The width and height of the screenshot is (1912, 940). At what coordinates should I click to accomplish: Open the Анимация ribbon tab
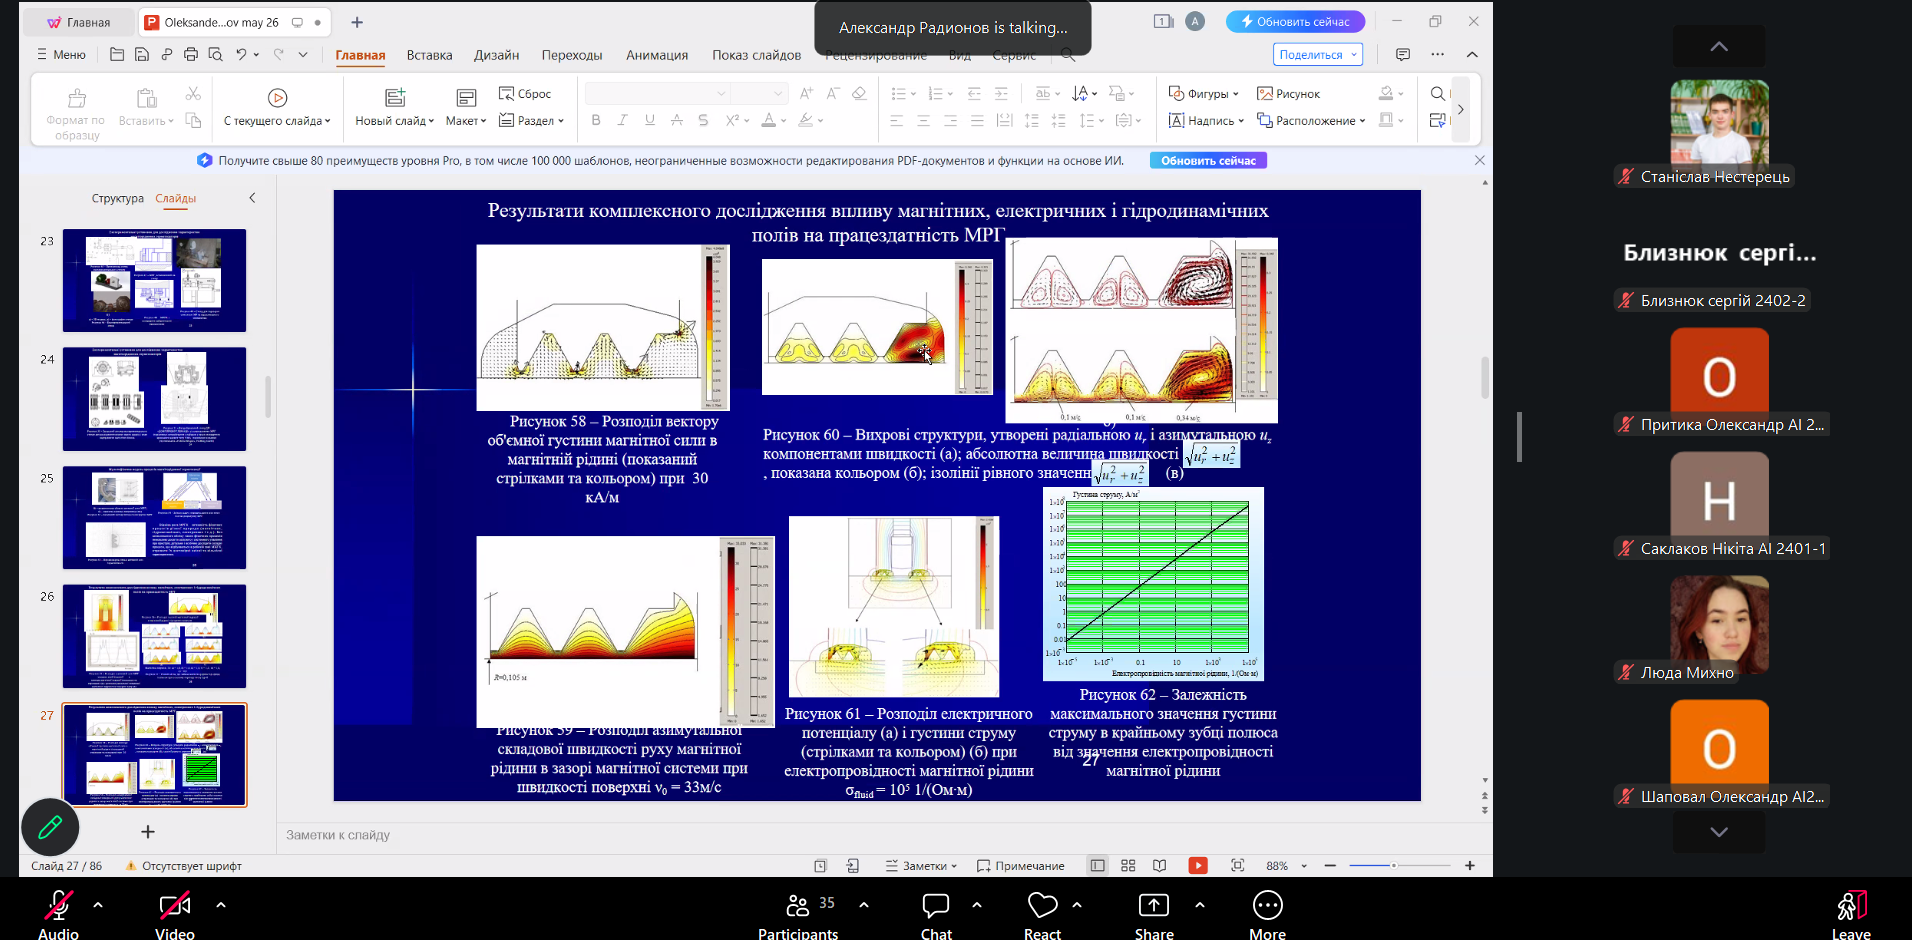click(657, 55)
